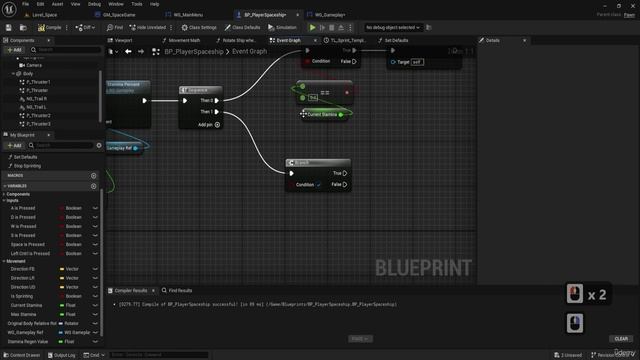Expand the Components variable category

(x=4, y=194)
